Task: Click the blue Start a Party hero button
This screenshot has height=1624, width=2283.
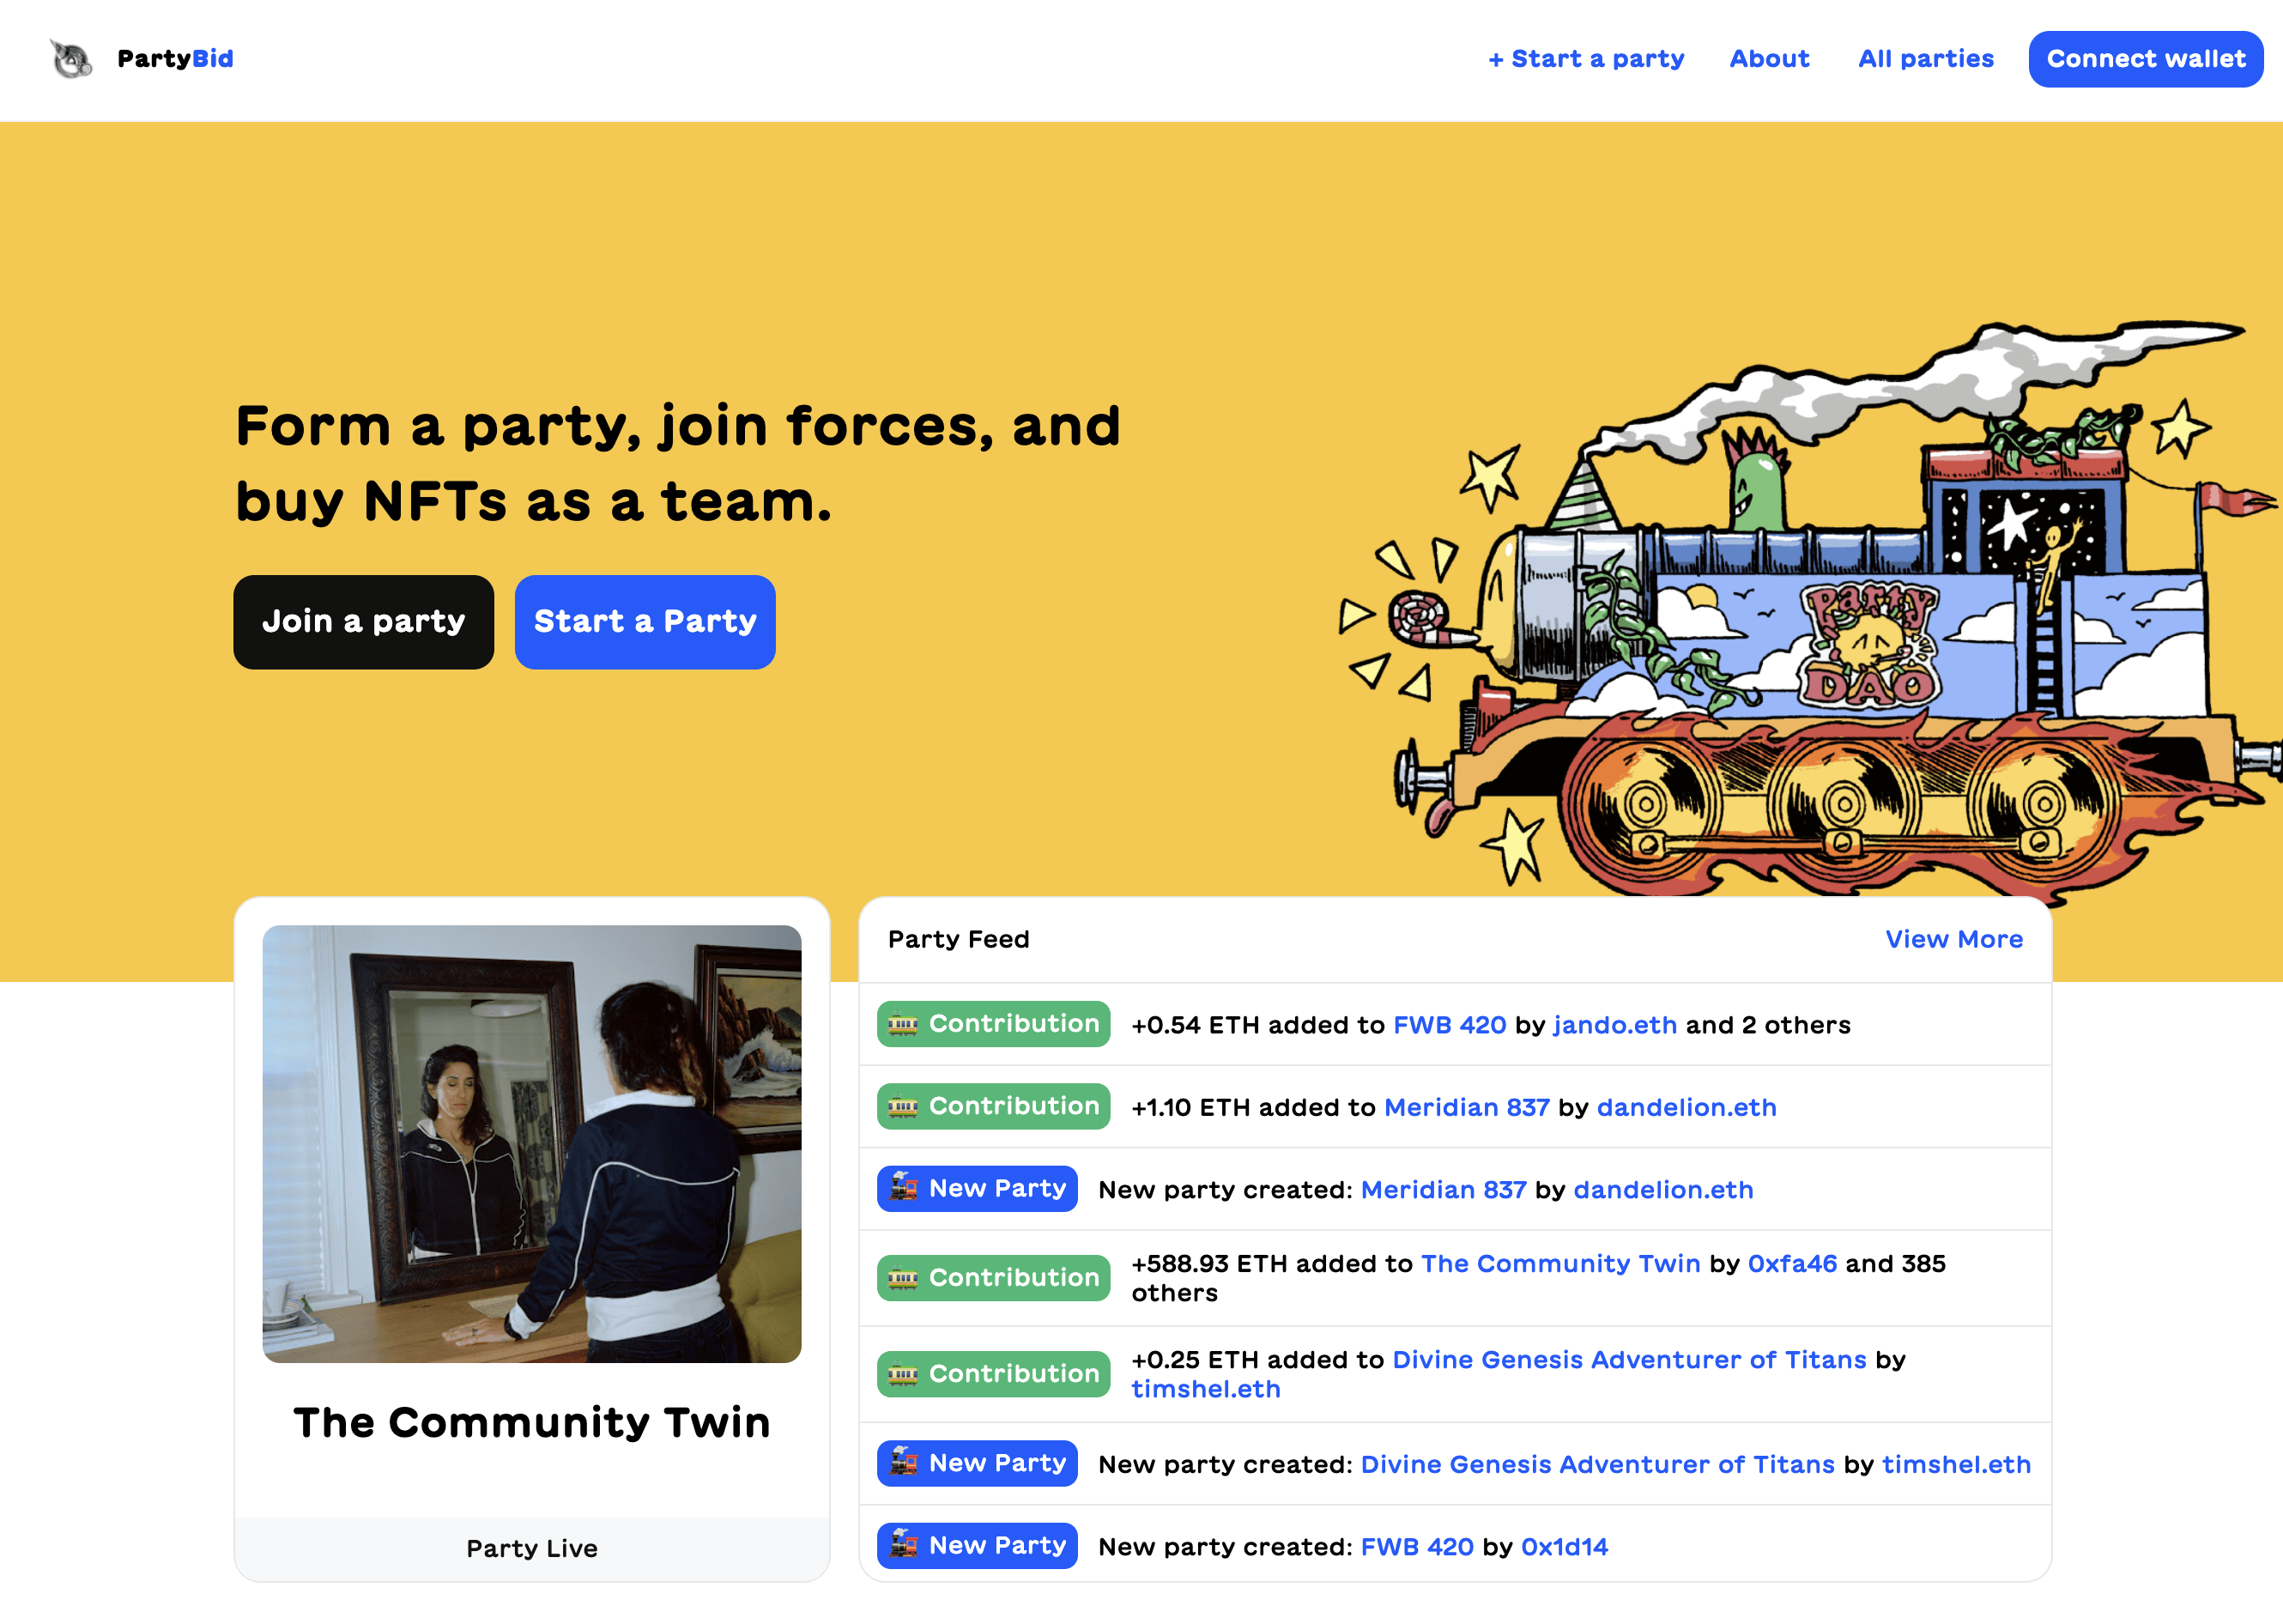Action: (x=645, y=622)
